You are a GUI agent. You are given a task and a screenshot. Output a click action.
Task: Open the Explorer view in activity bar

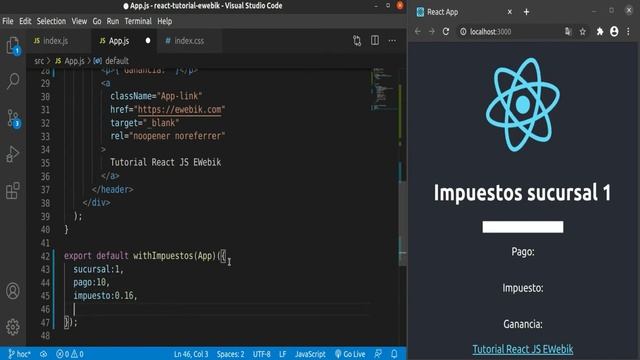pos(13,45)
